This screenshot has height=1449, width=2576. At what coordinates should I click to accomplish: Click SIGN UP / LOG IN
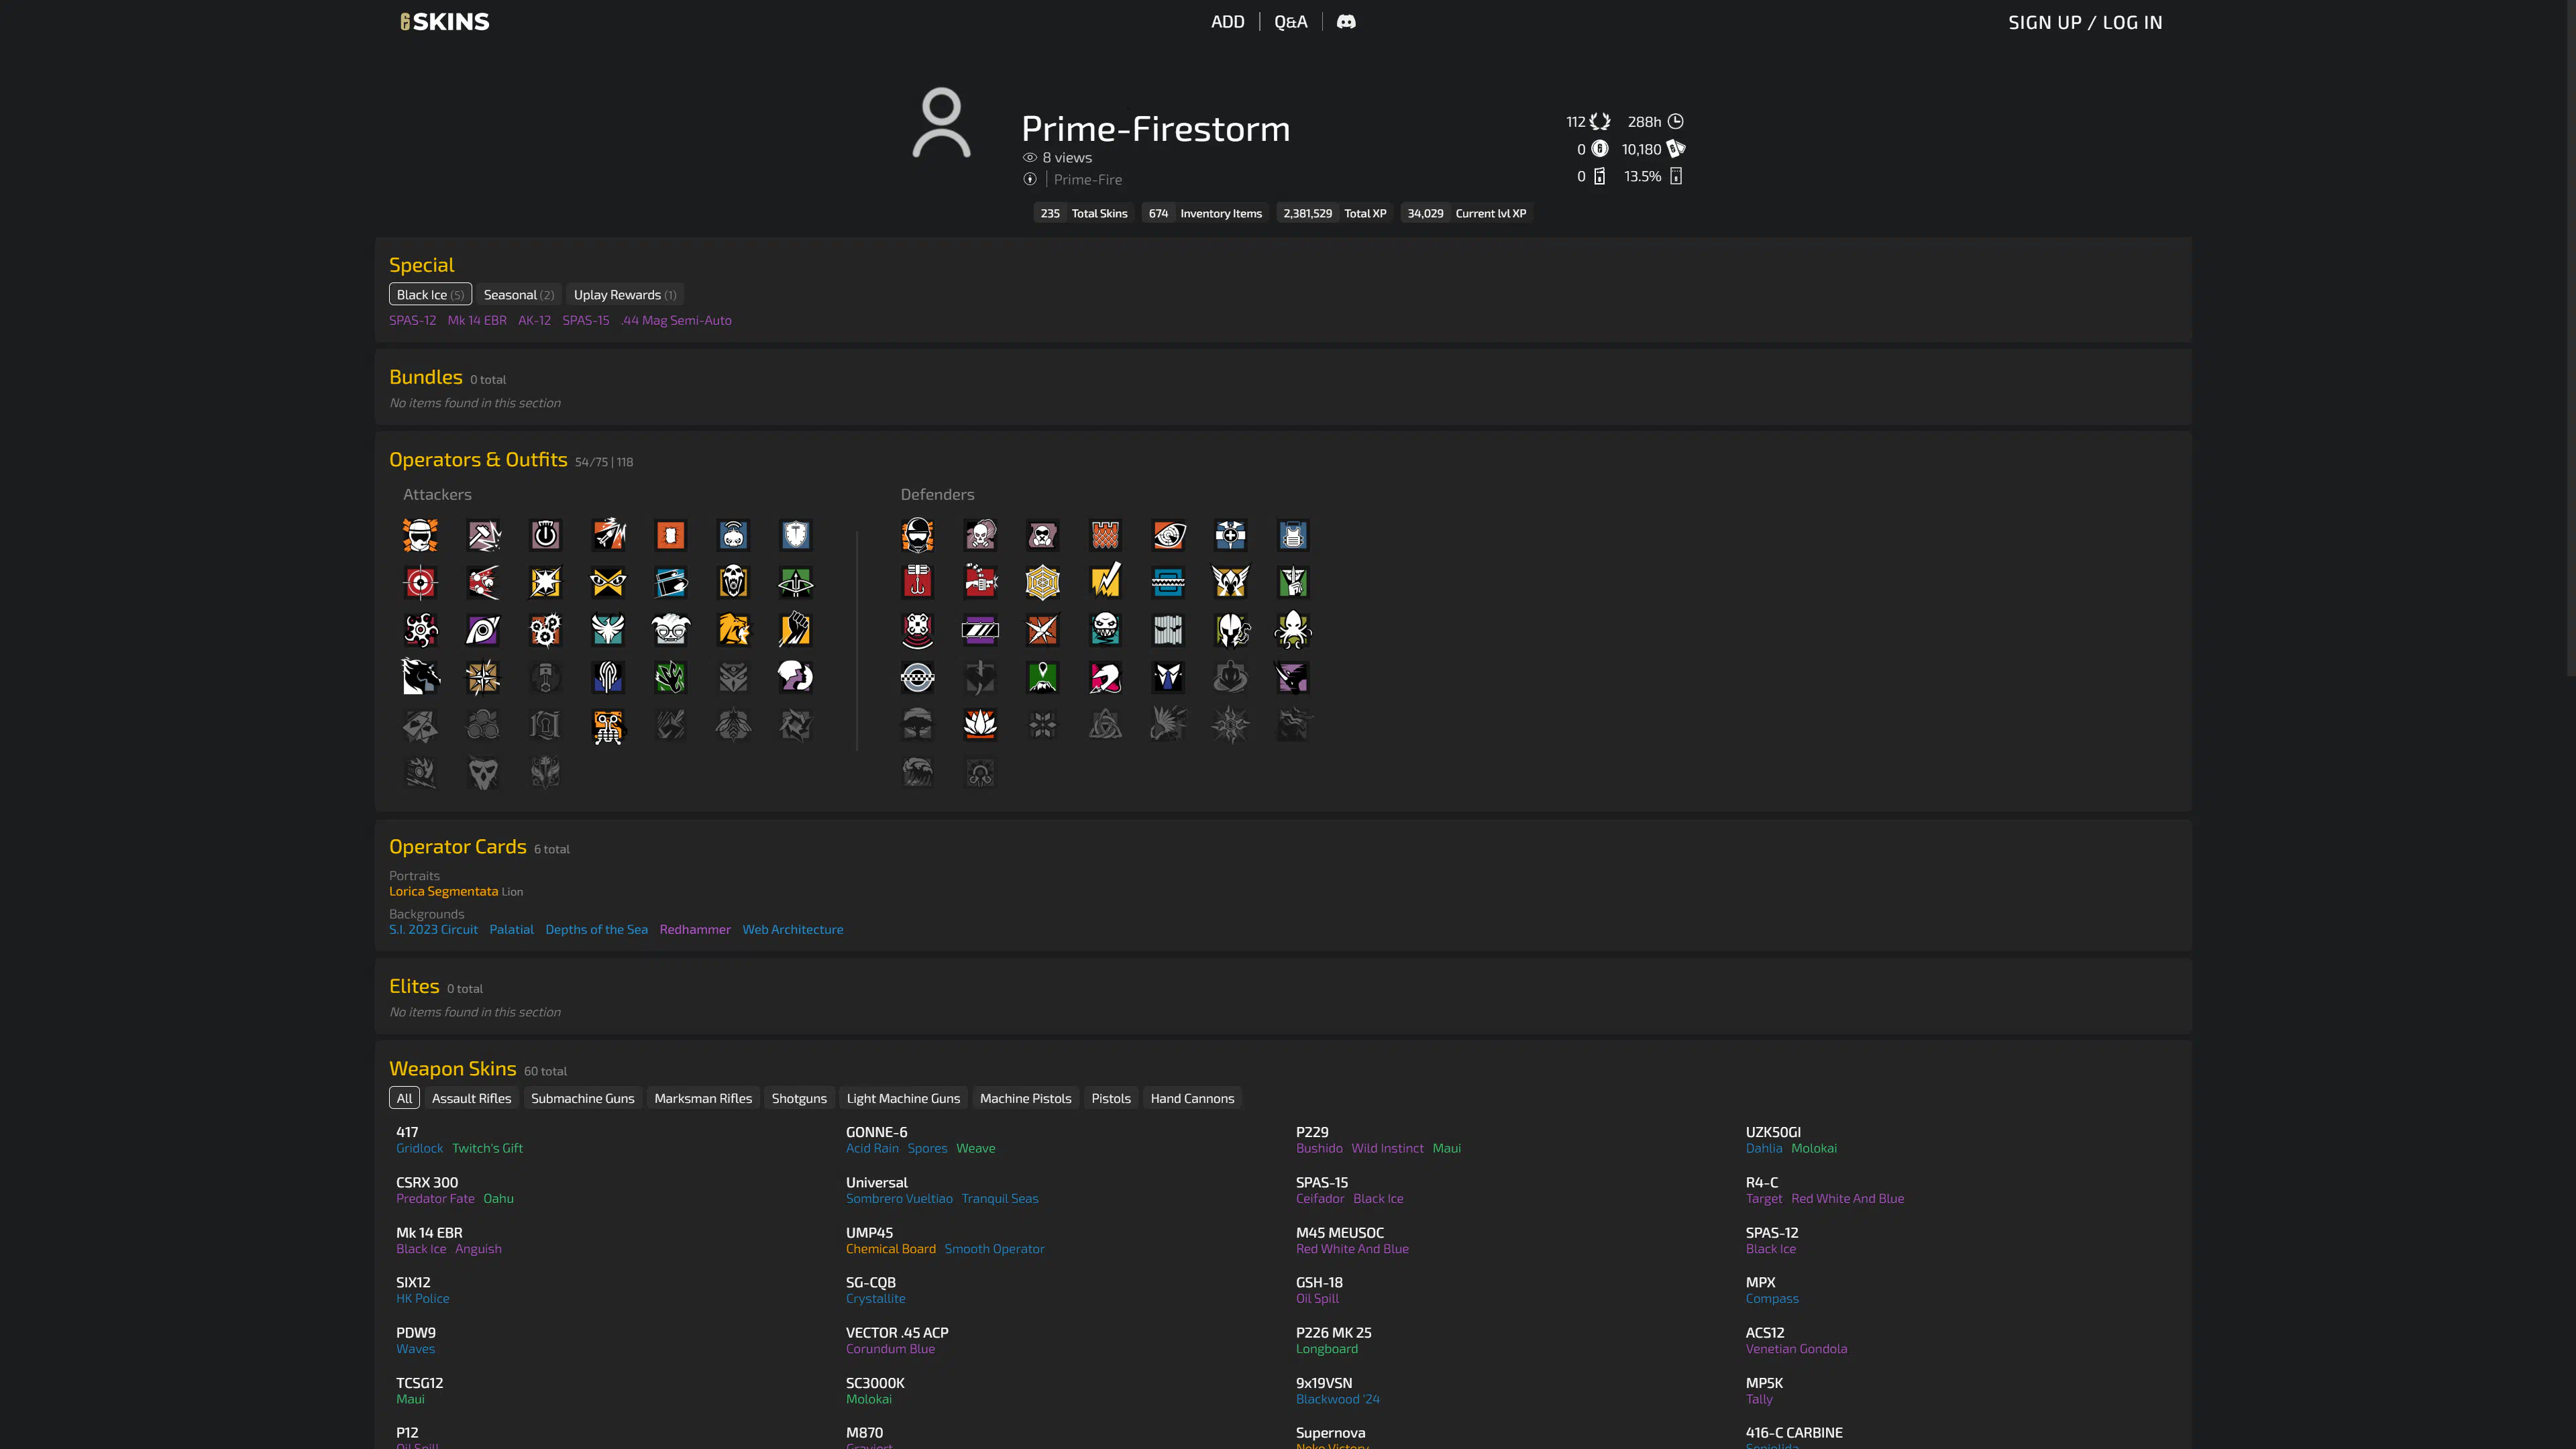[2085, 23]
